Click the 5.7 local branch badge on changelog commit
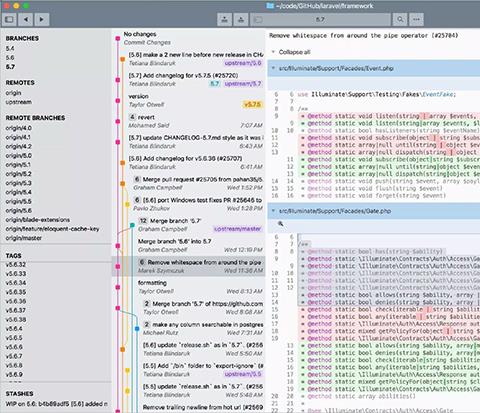This screenshot has height=413, width=480. coord(215,84)
